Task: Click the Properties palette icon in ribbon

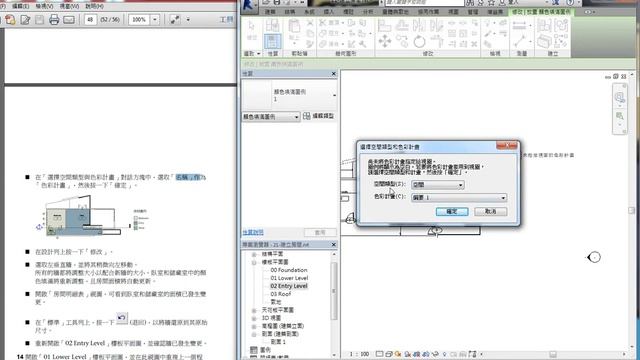Action: coord(272,42)
